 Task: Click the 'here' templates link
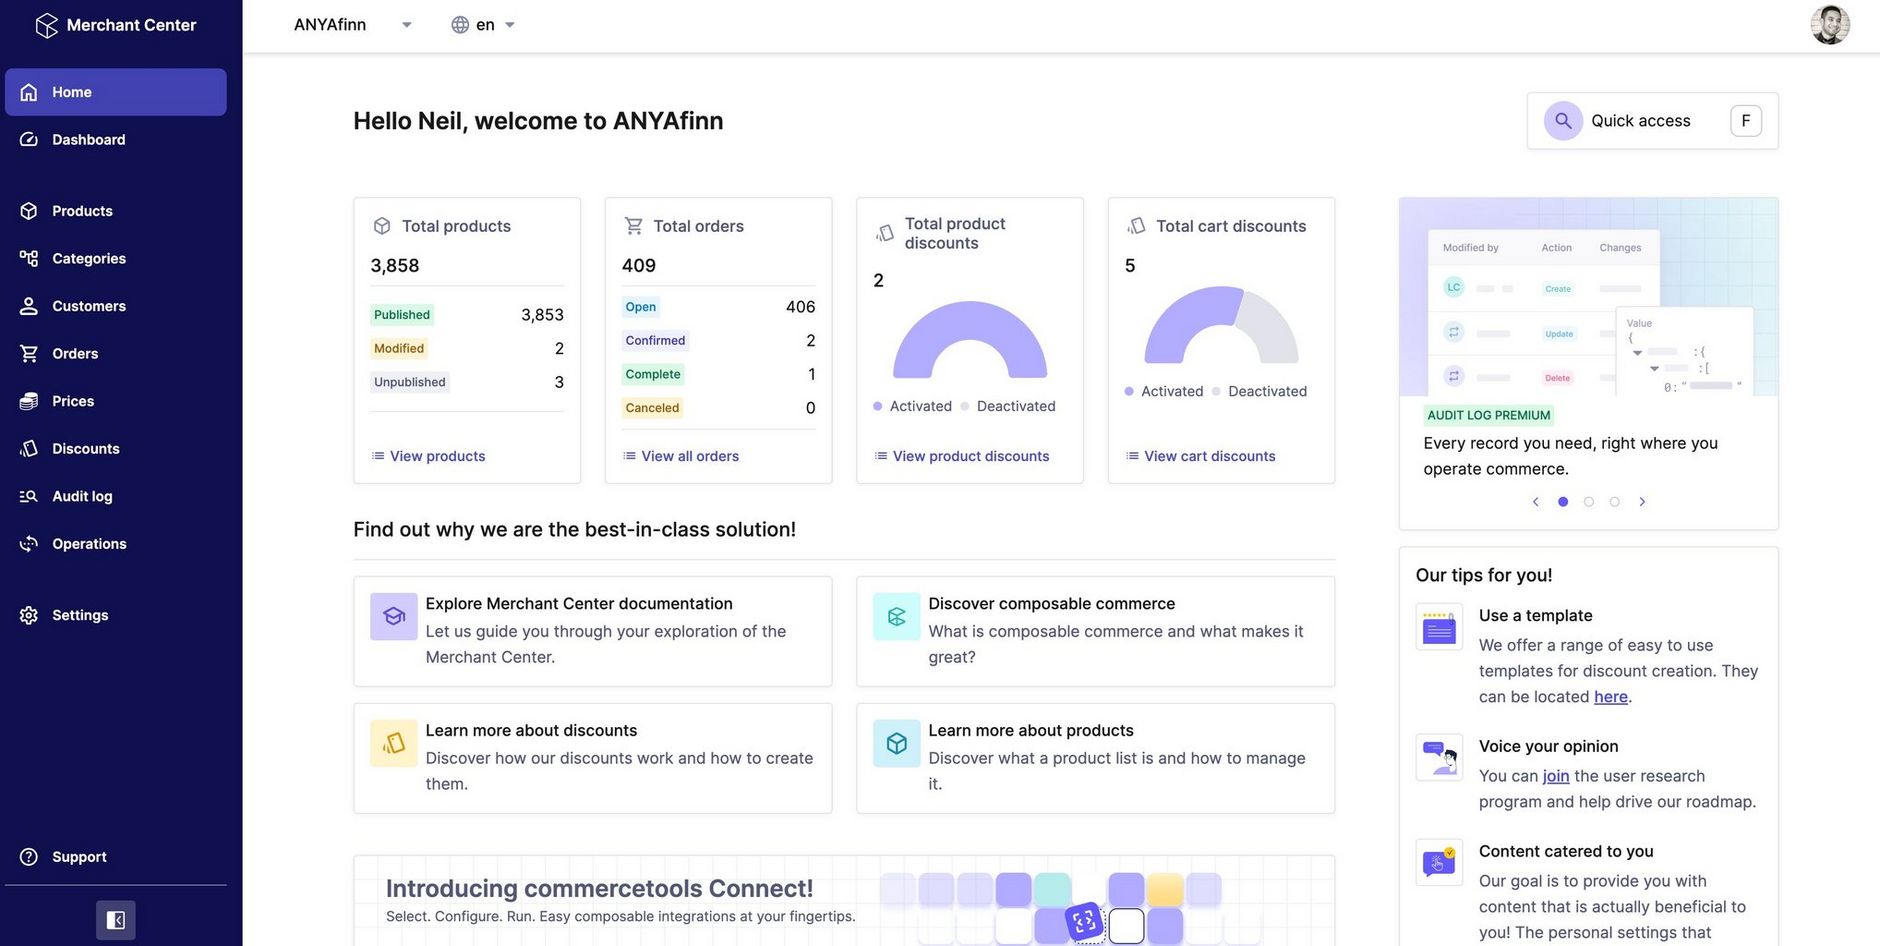pyautogui.click(x=1610, y=697)
